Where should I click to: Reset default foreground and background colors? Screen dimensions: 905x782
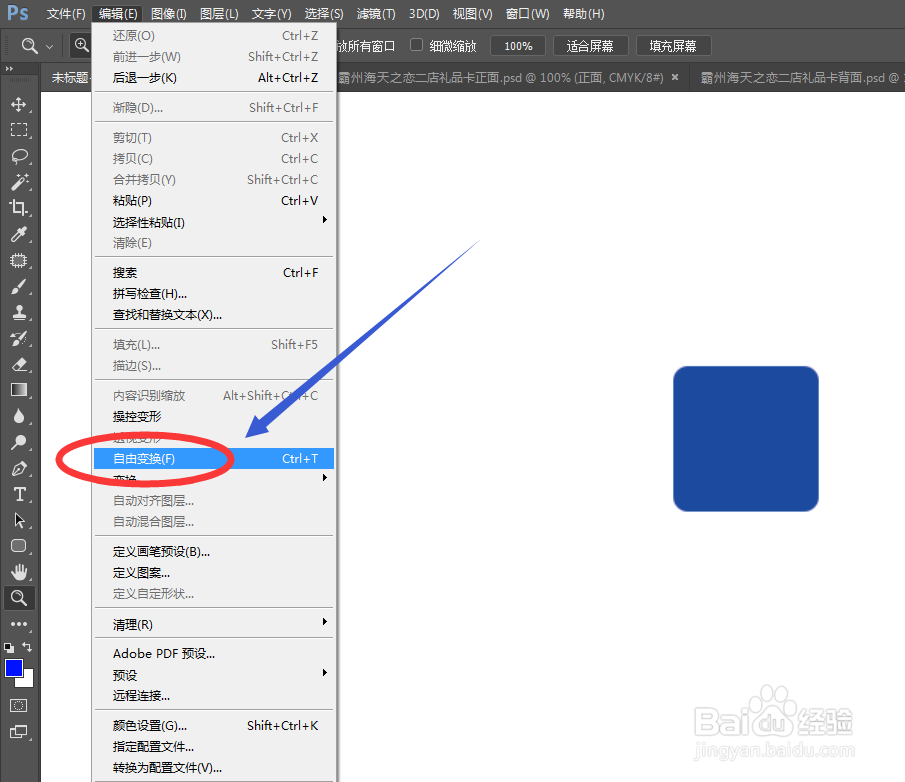tap(9, 647)
